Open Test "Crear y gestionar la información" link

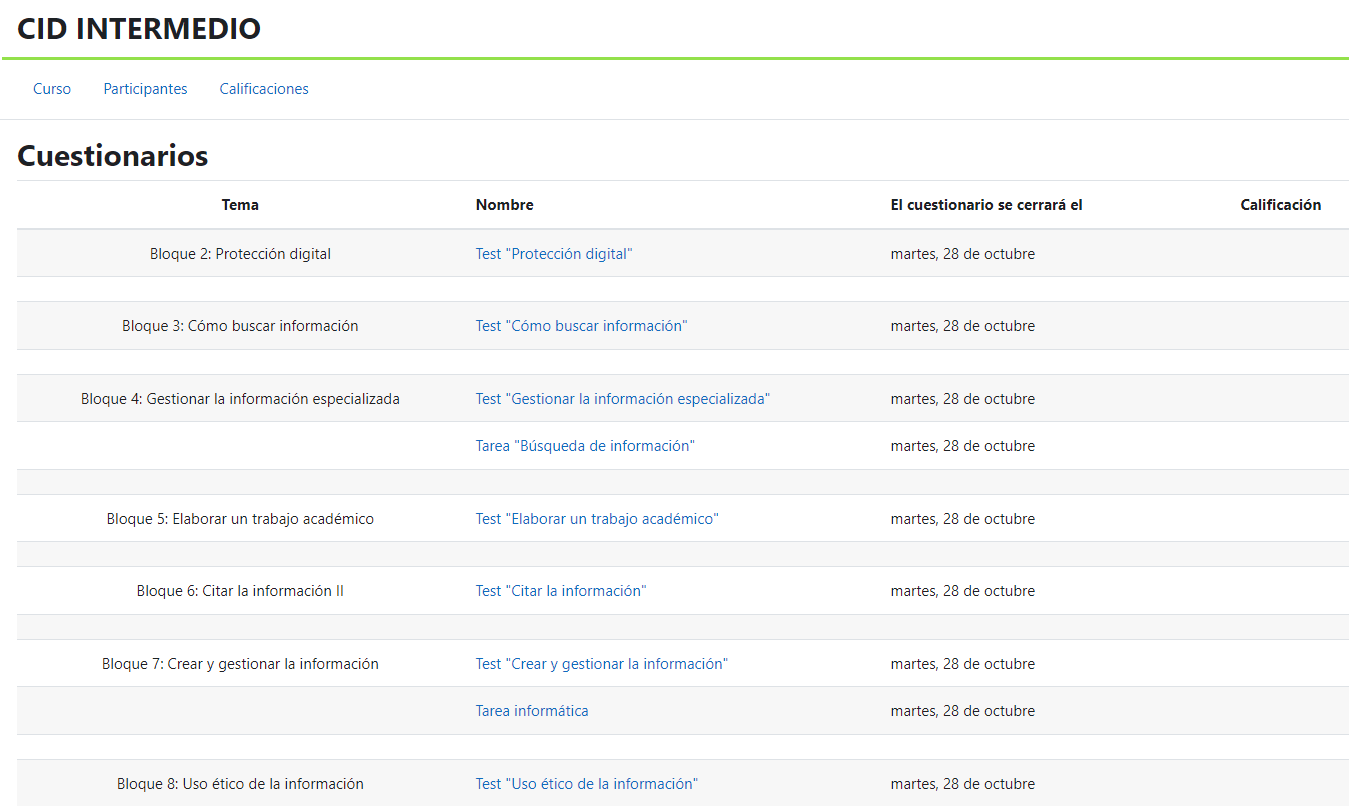tap(602, 664)
